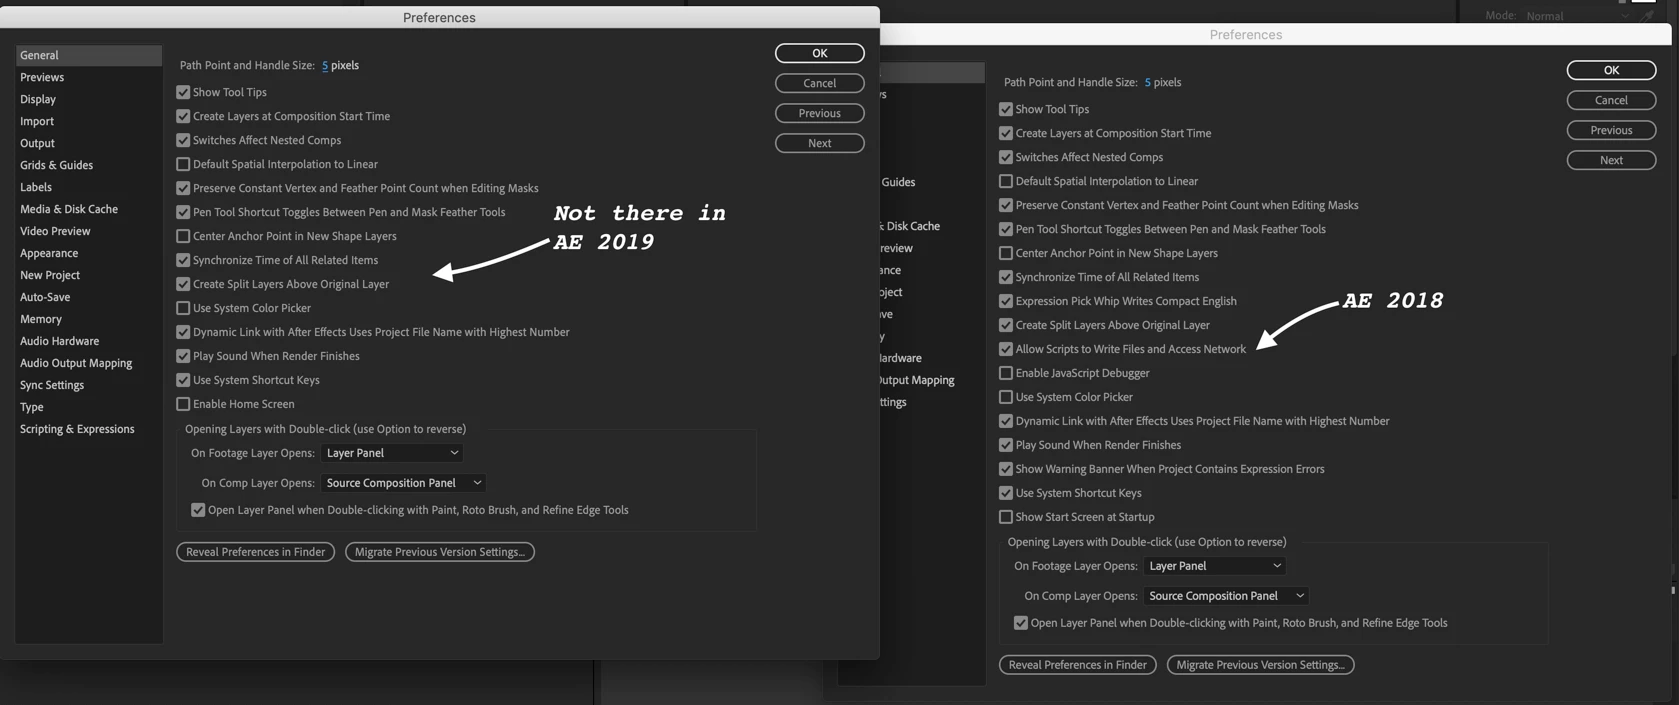Click Cancel in left Preferences window
The height and width of the screenshot is (705, 1679).
tap(820, 83)
